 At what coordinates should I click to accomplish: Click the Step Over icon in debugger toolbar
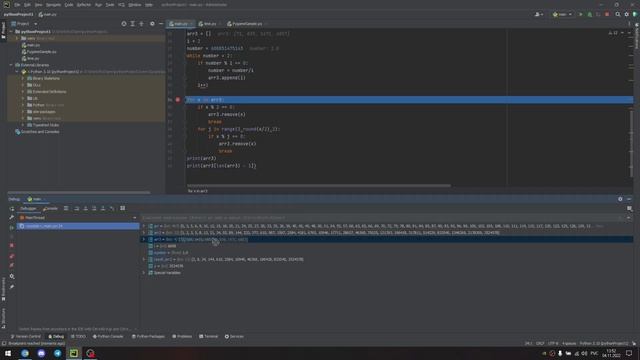[x=77, y=209]
